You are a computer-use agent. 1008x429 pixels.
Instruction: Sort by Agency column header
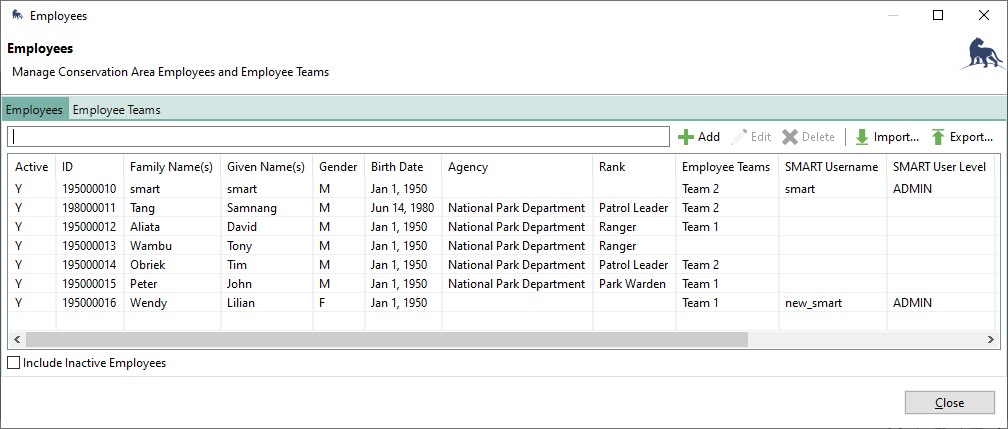467,166
